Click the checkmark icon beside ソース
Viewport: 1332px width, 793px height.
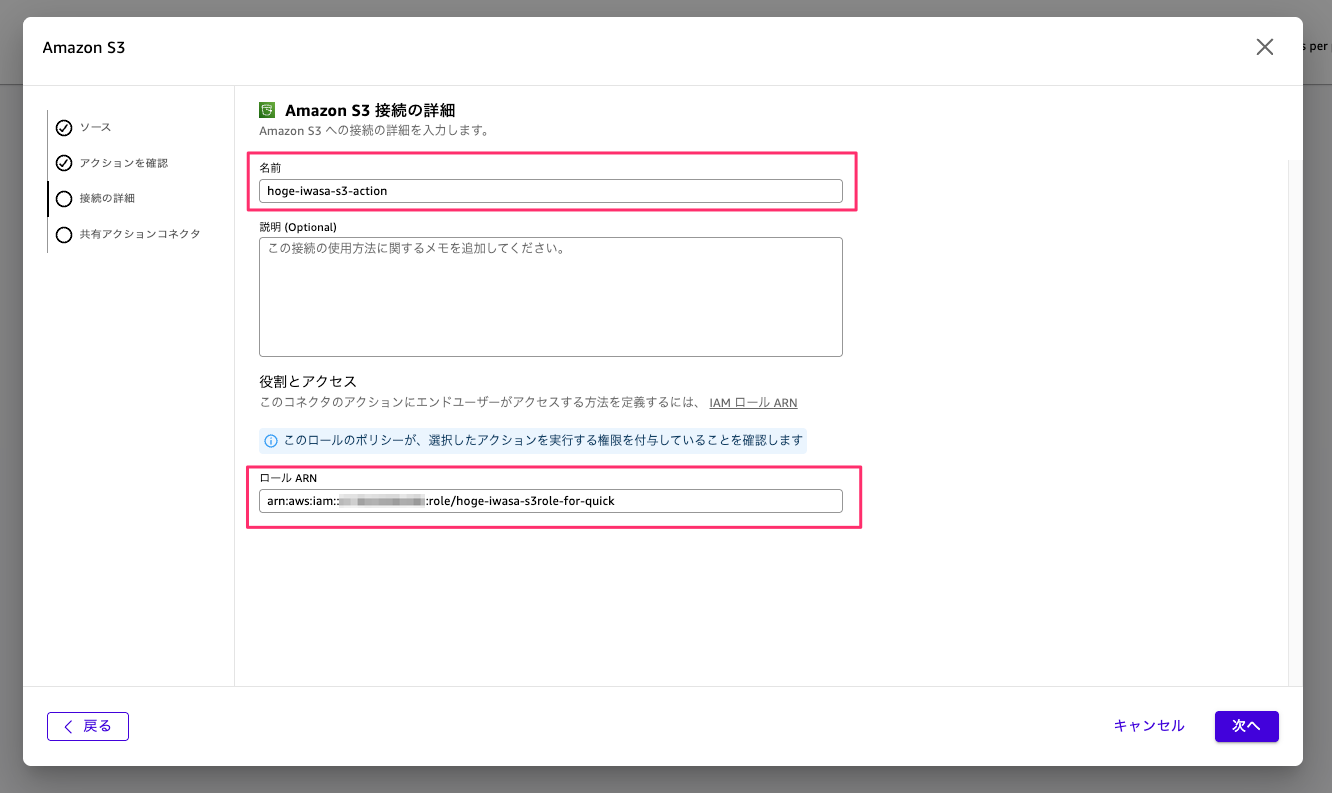click(64, 128)
